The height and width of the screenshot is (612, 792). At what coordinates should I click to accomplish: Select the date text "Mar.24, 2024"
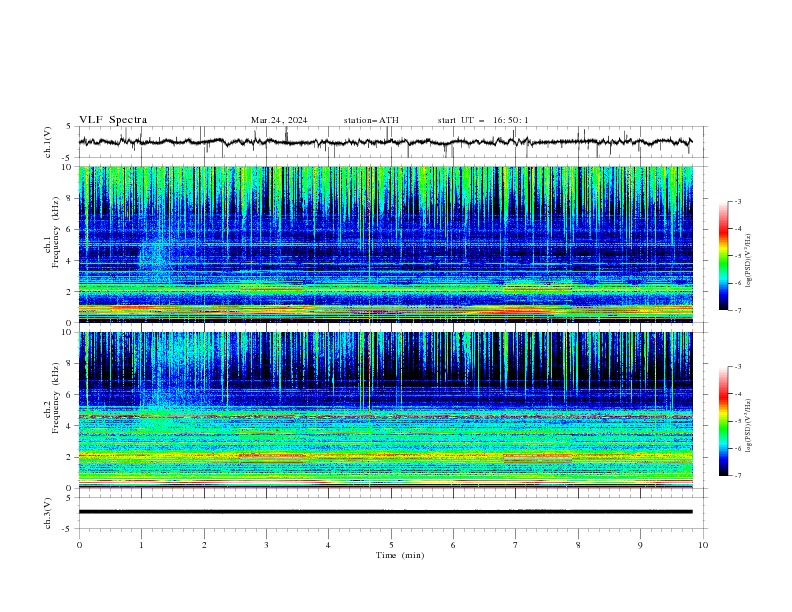coord(279,120)
